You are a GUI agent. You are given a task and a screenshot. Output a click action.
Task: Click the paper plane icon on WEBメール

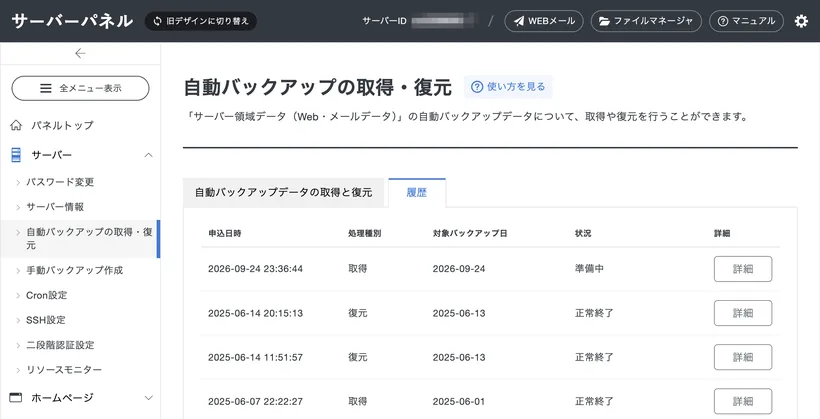pos(519,21)
